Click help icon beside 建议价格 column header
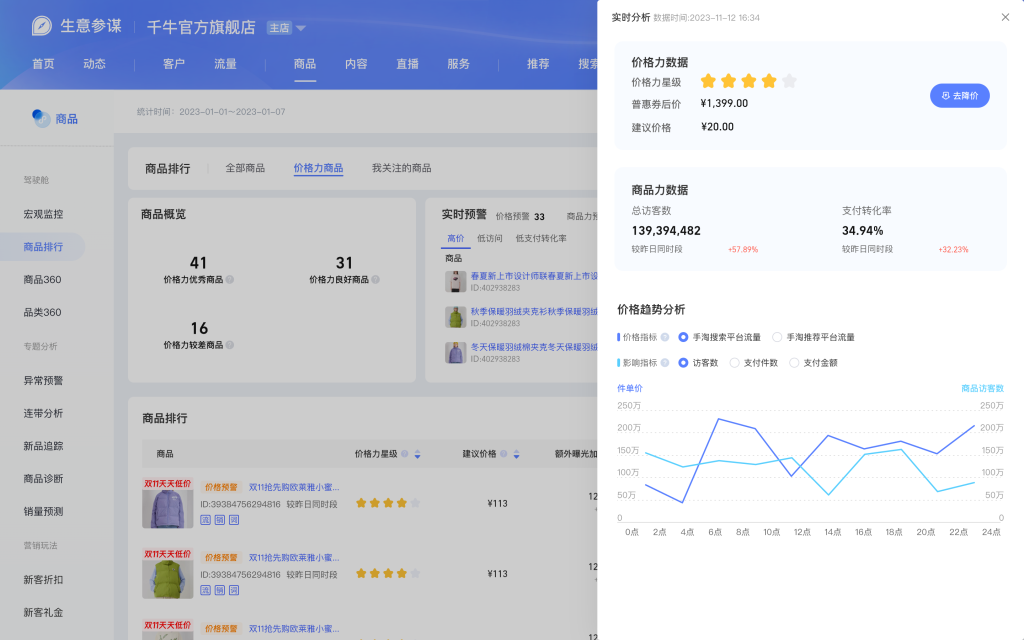This screenshot has width=1024, height=640. (x=504, y=454)
